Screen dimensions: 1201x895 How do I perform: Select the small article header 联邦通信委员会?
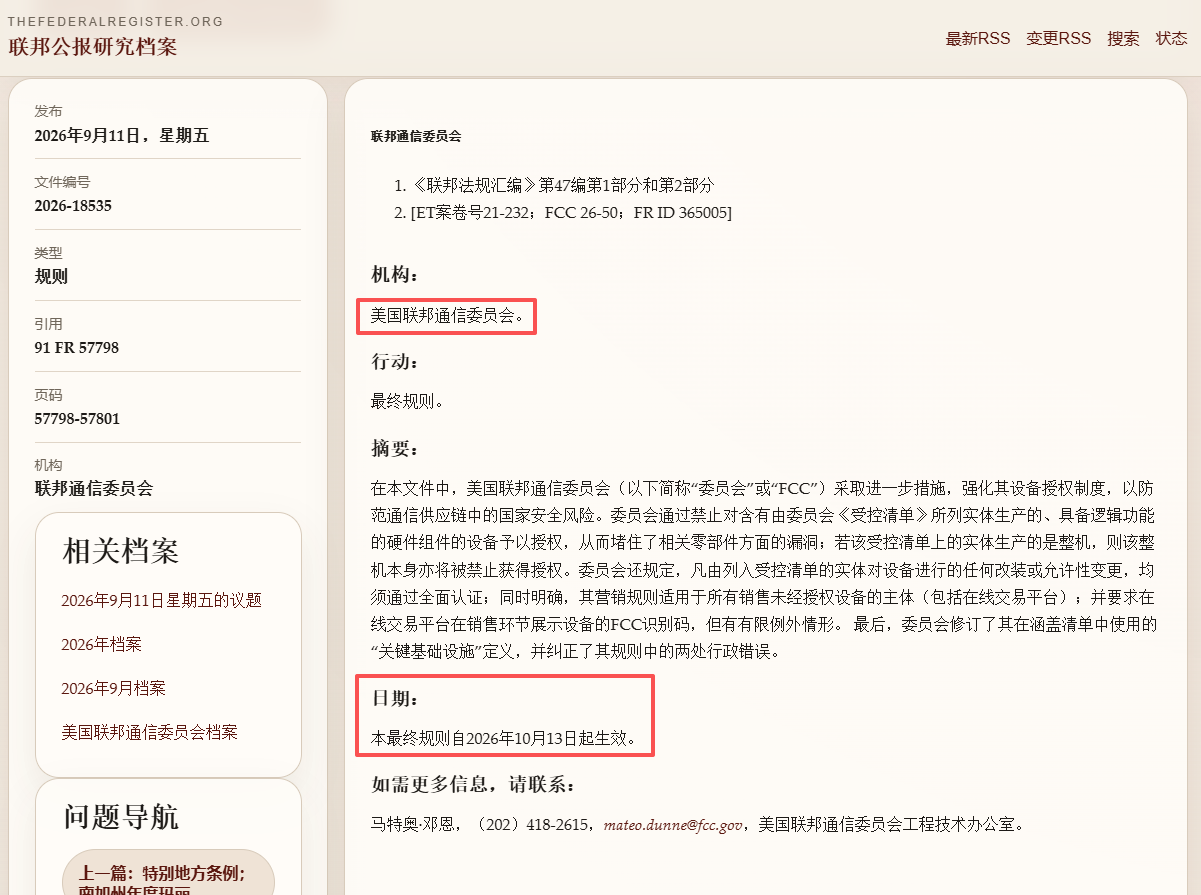coord(416,136)
